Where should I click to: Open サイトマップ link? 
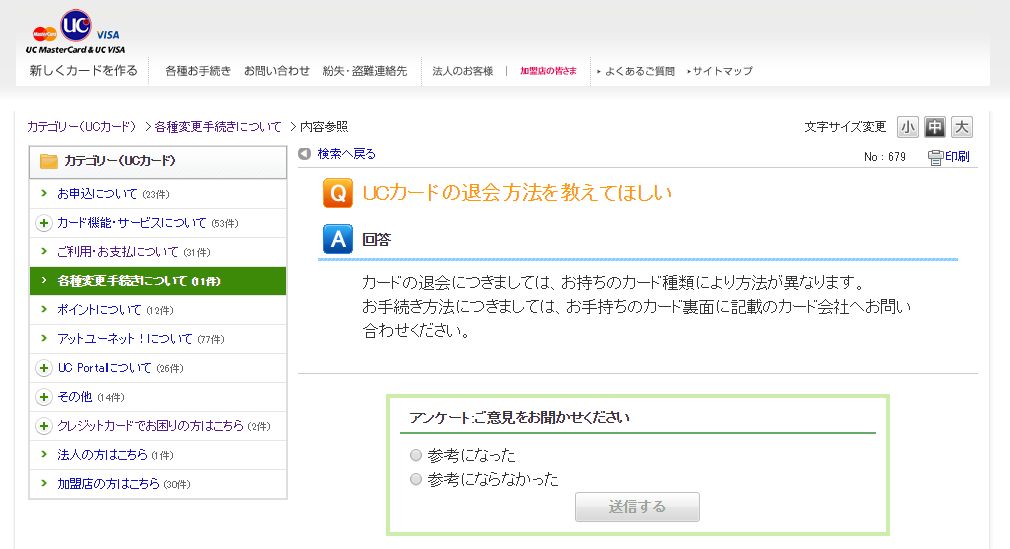pos(722,71)
